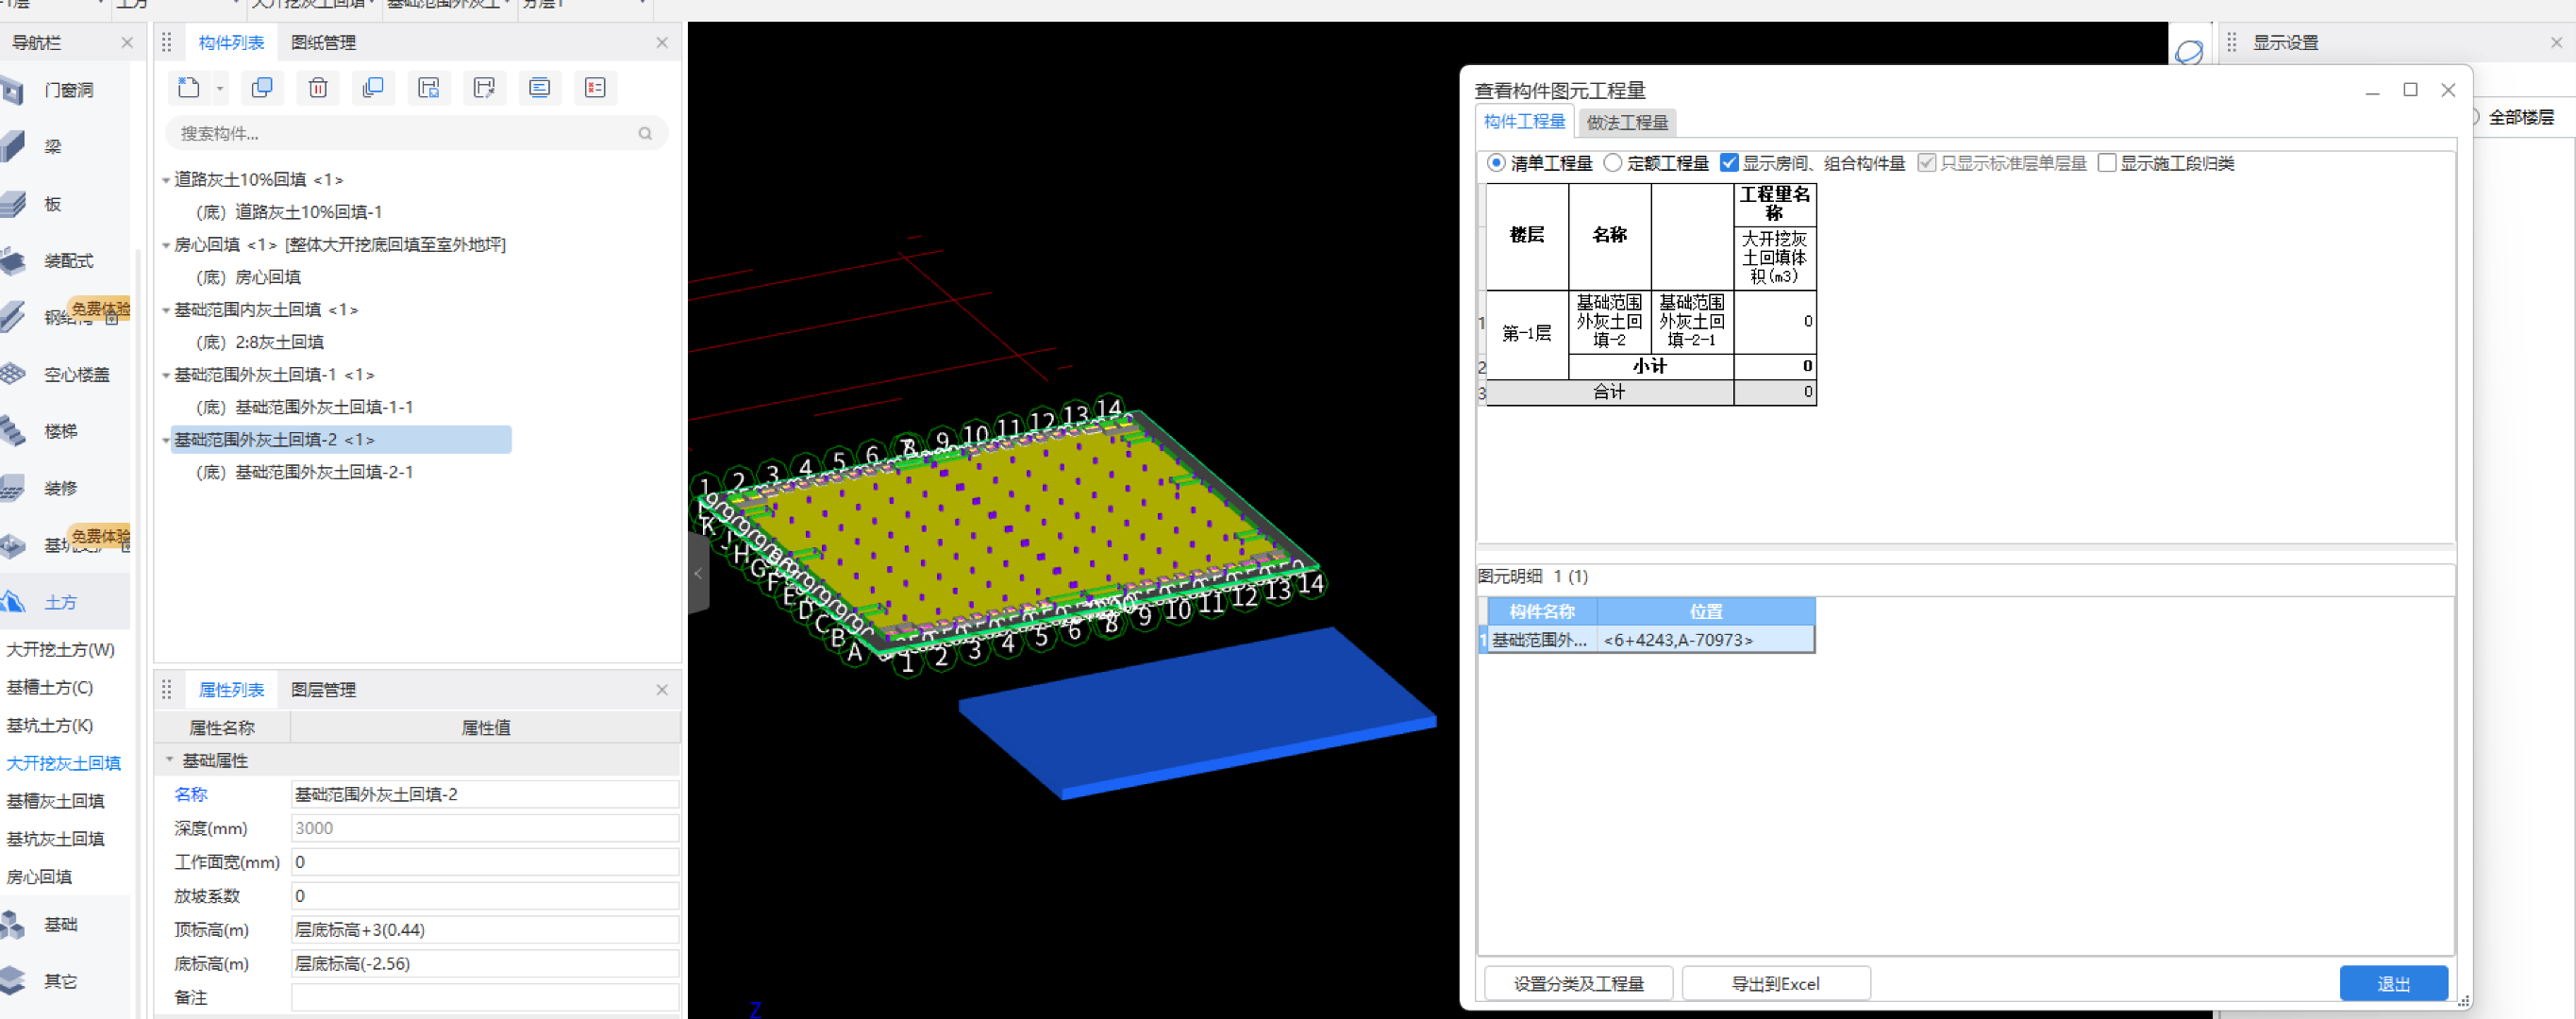Image resolution: width=2576 pixels, height=1019 pixels.
Task: Click the blue 退出 button
Action: pyautogui.click(x=2393, y=983)
